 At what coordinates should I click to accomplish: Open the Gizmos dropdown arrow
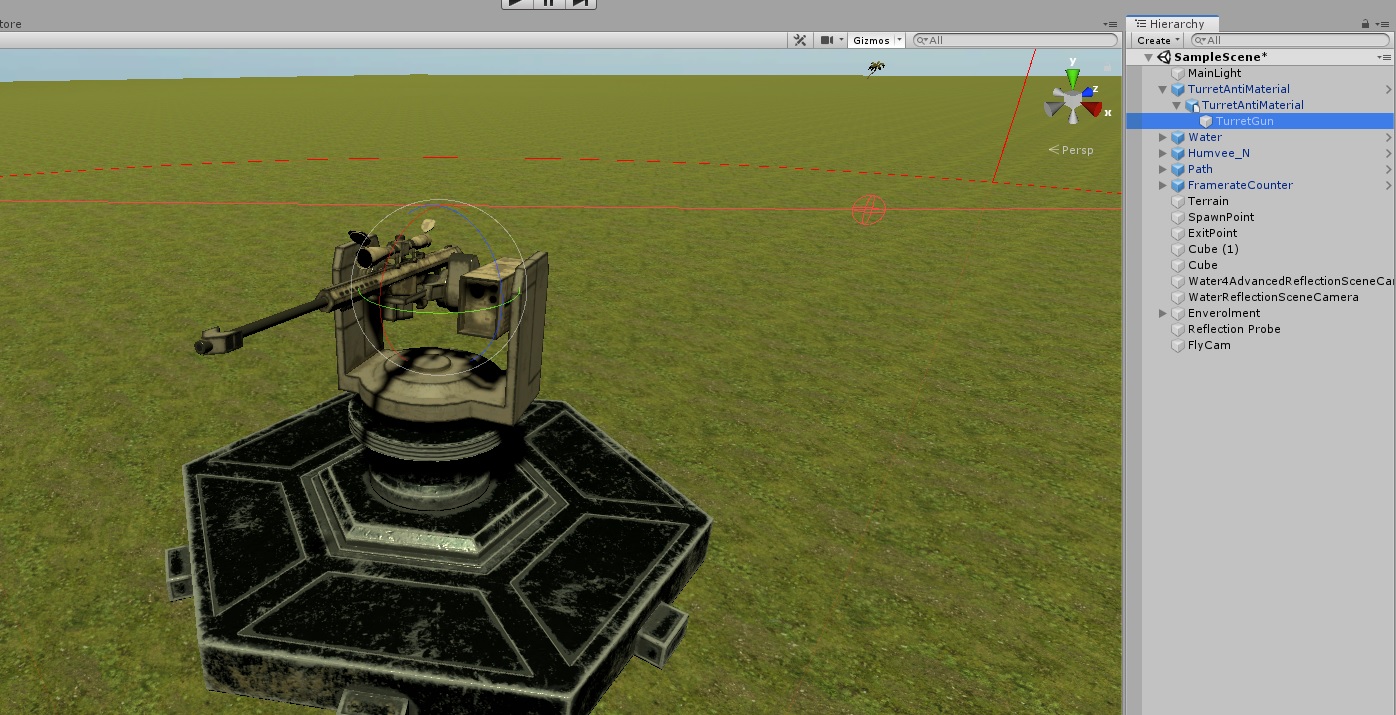[x=898, y=40]
